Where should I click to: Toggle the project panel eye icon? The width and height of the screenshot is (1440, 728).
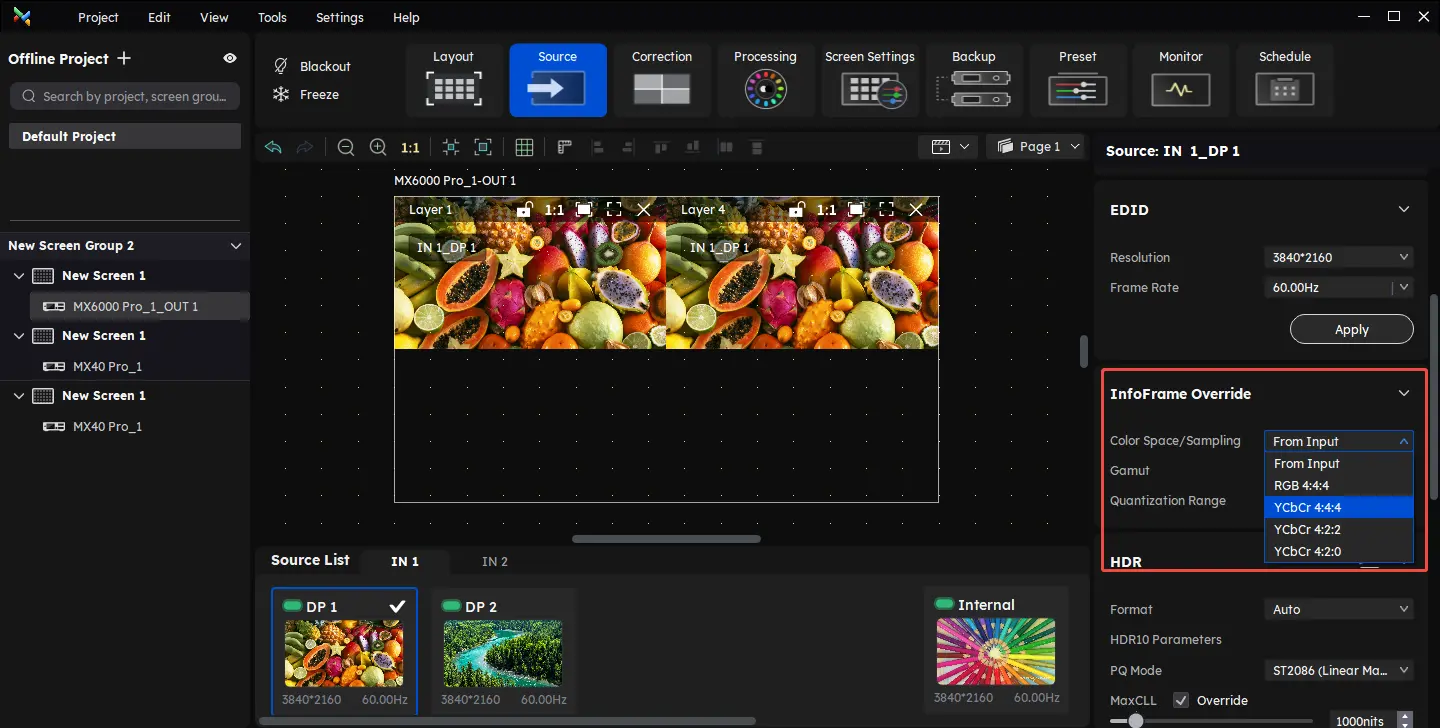pos(230,58)
